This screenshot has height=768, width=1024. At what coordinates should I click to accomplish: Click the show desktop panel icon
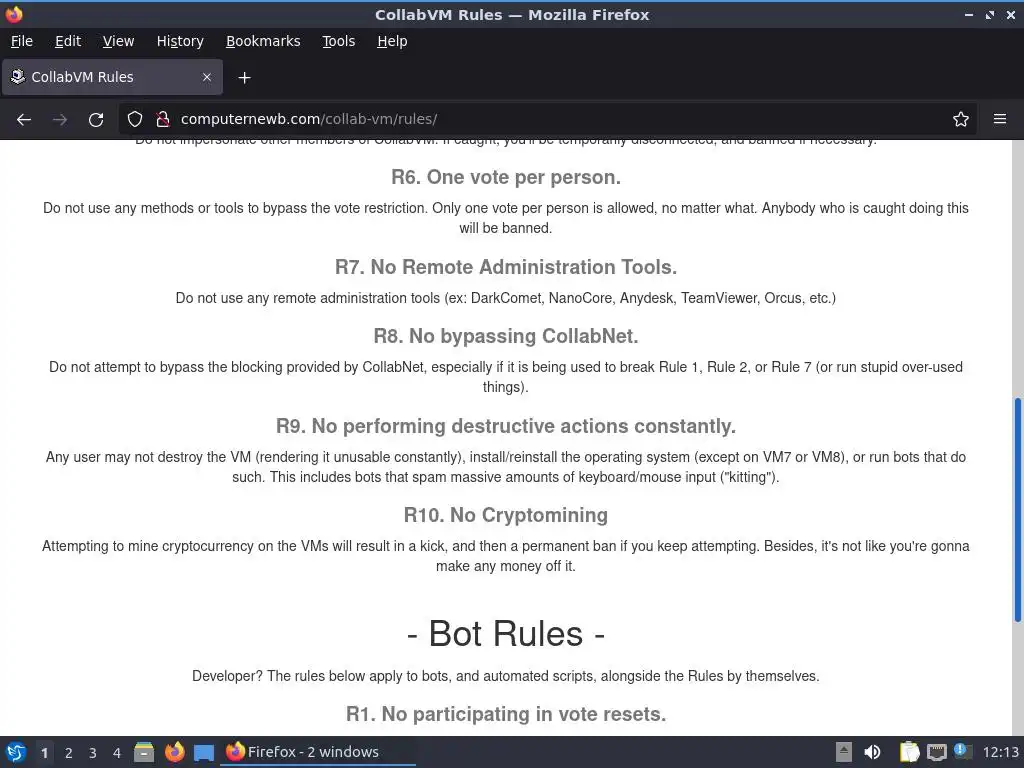pyautogui.click(x=204, y=752)
